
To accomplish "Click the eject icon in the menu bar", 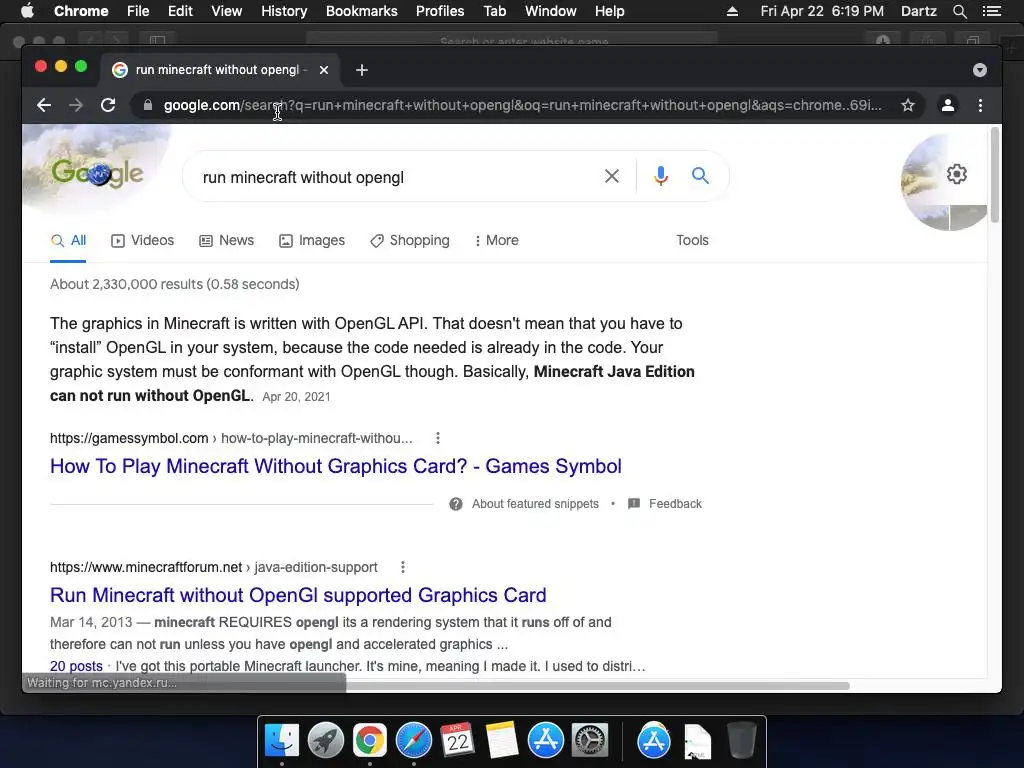I will (x=732, y=11).
